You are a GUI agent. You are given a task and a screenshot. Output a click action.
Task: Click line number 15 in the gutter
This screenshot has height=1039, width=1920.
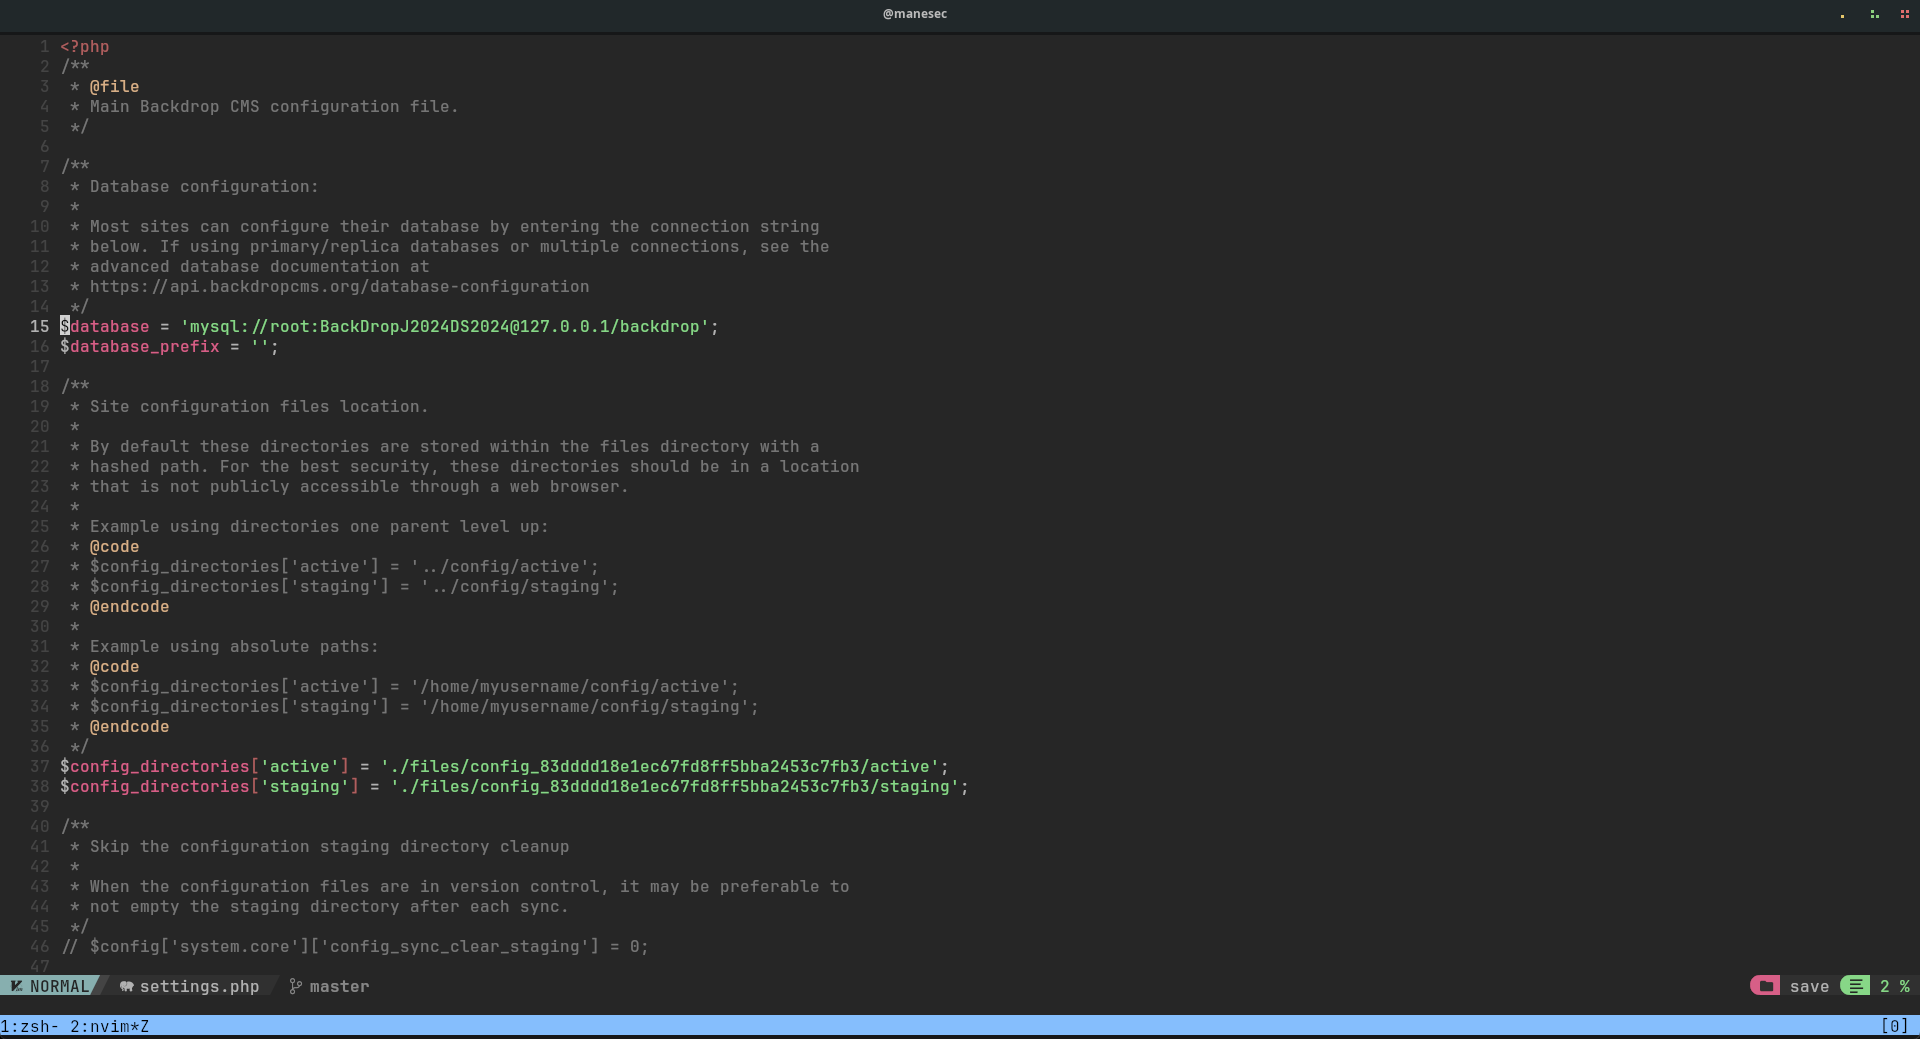coord(40,327)
